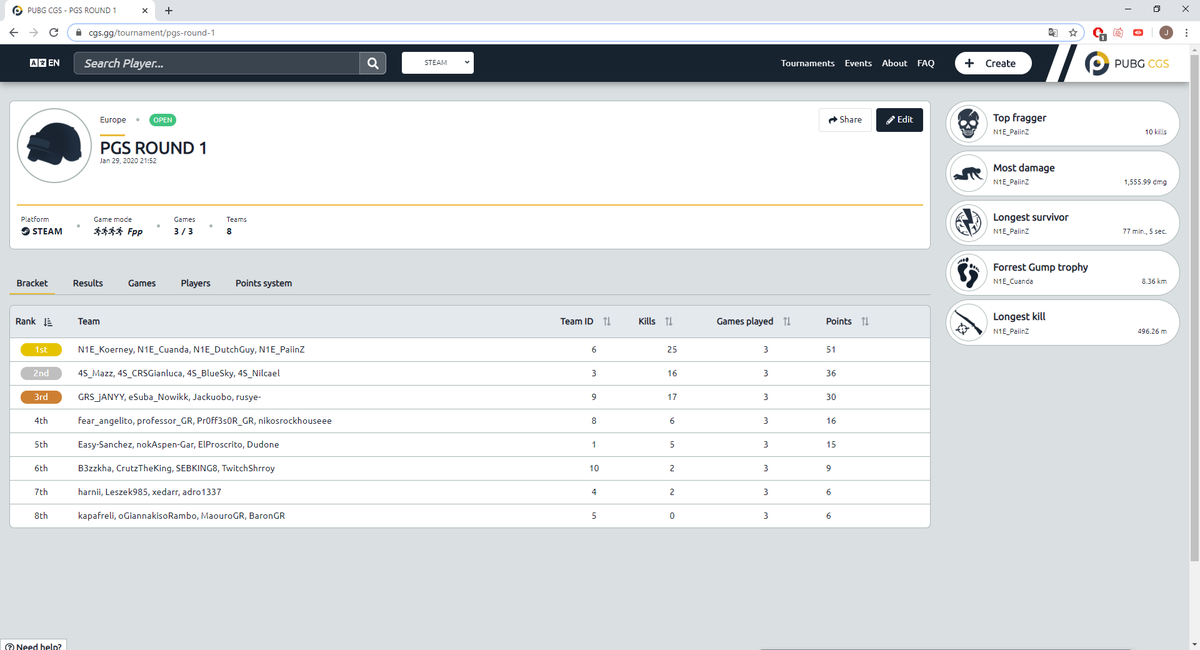Click the translate page icon
This screenshot has height=650, width=1200.
click(1052, 32)
